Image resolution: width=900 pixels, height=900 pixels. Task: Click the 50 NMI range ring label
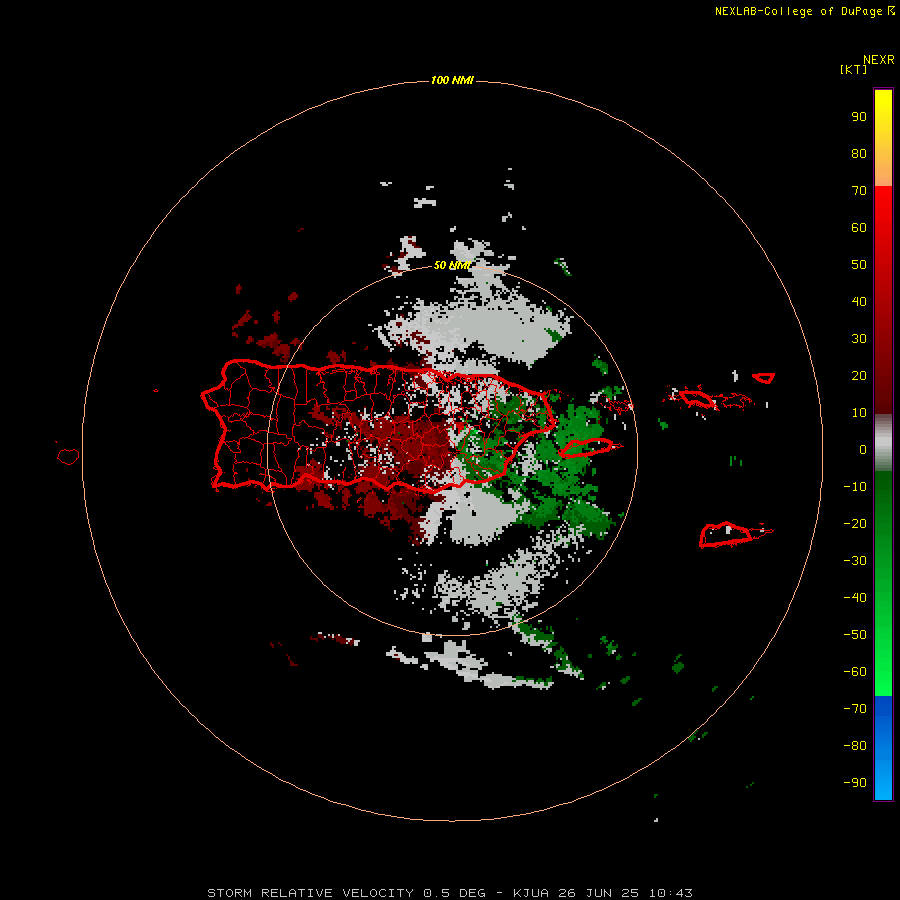point(452,265)
